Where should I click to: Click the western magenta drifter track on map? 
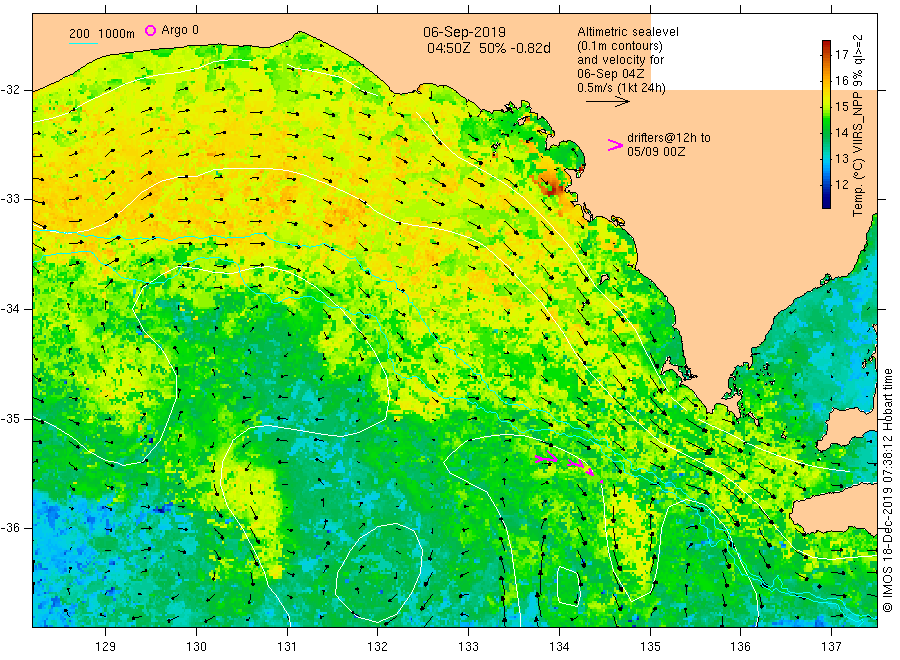546,459
